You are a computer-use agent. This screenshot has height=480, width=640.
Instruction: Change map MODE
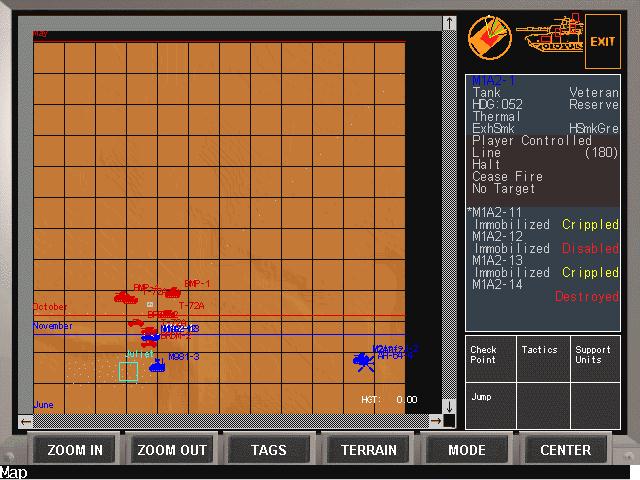pyautogui.click(x=467, y=450)
